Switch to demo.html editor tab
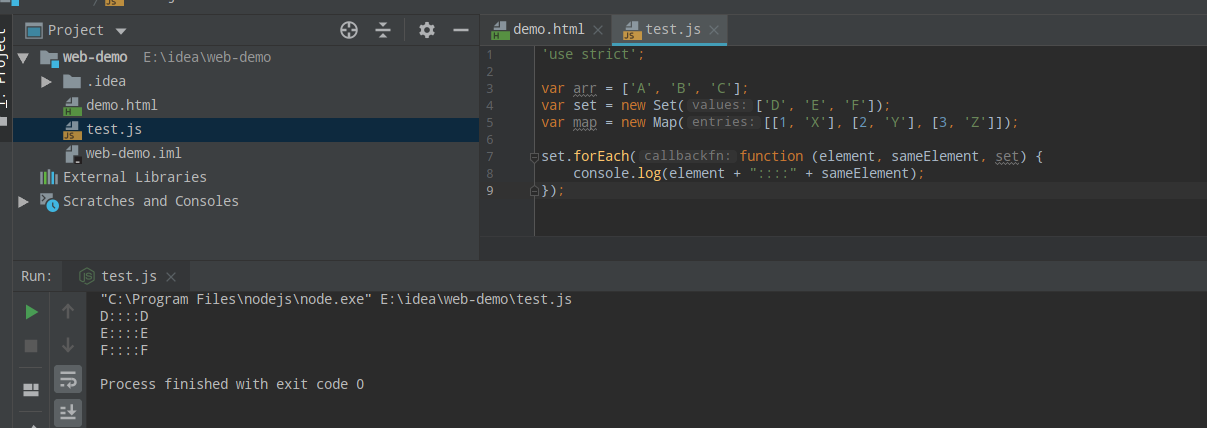This screenshot has height=428, width=1207. pyautogui.click(x=549, y=30)
